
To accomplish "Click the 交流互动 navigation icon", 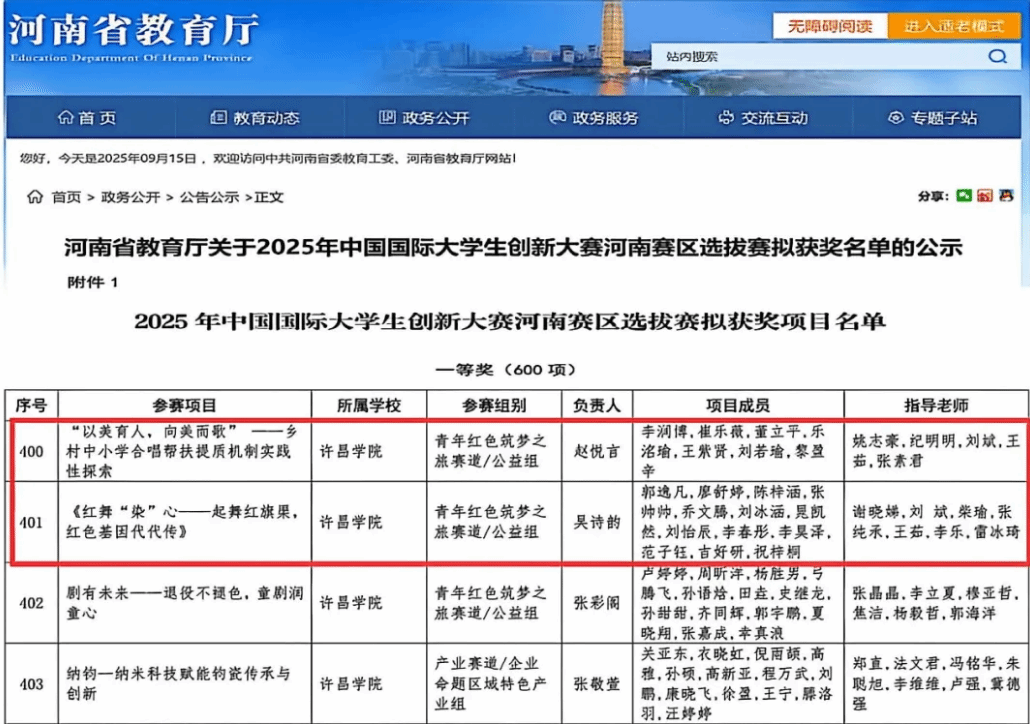I will 726,118.
